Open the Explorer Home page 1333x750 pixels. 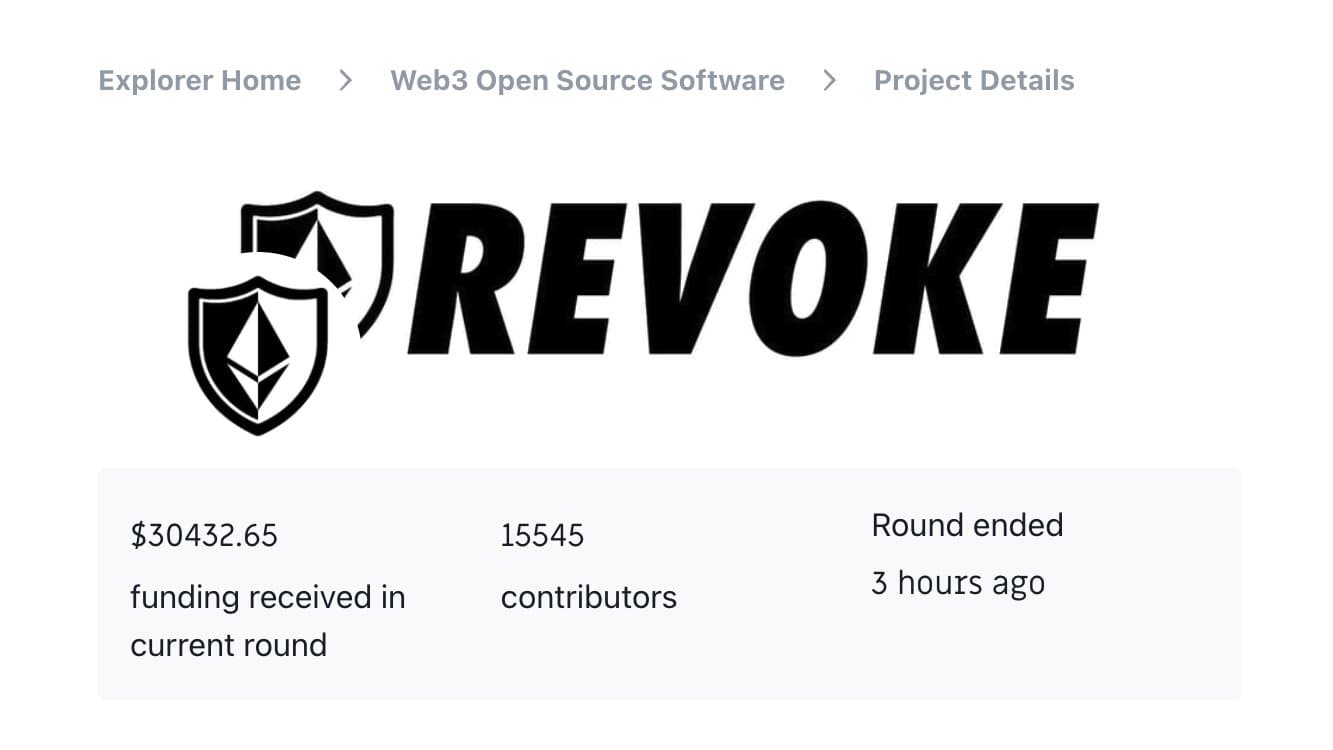[199, 80]
